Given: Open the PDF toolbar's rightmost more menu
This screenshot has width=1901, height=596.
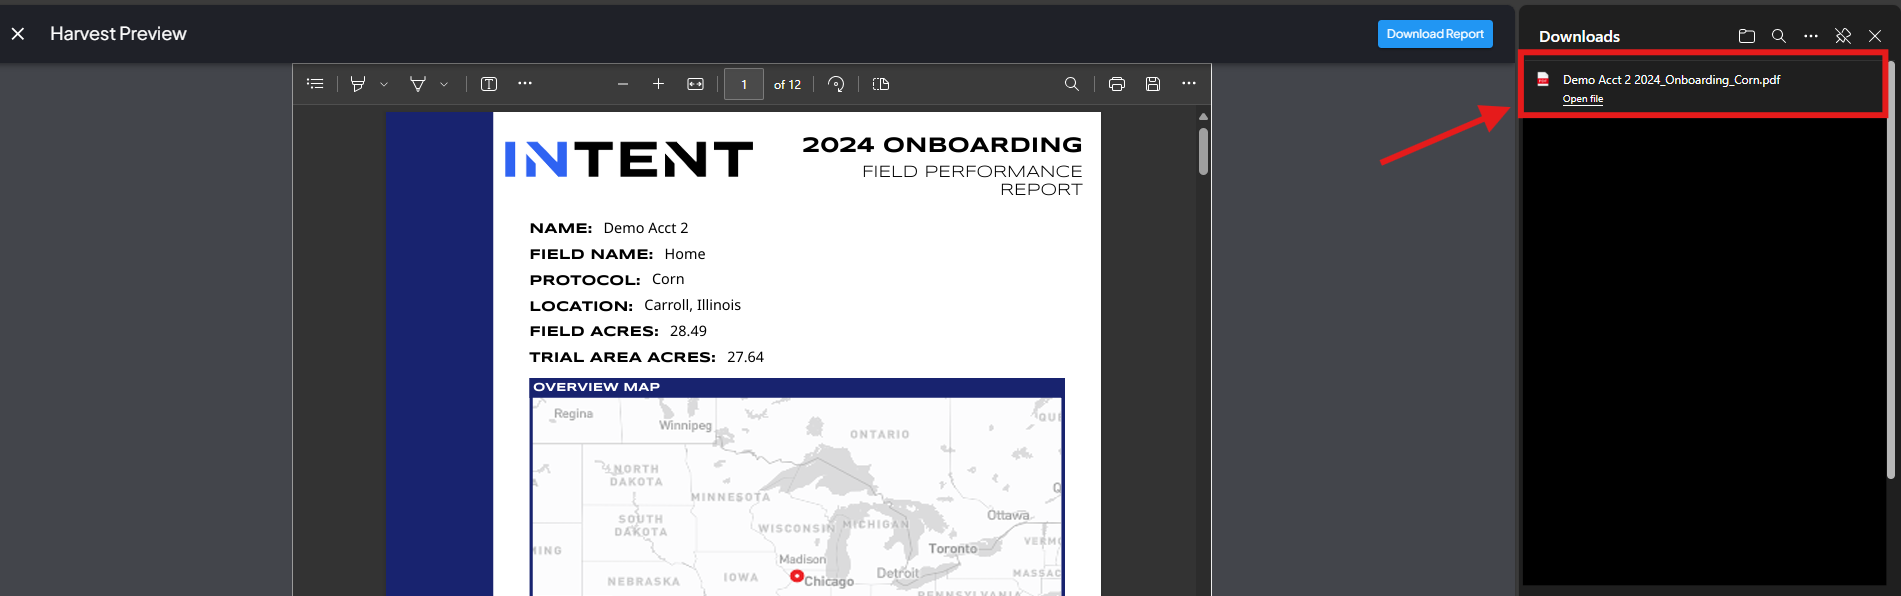Looking at the screenshot, I should click(x=1189, y=84).
